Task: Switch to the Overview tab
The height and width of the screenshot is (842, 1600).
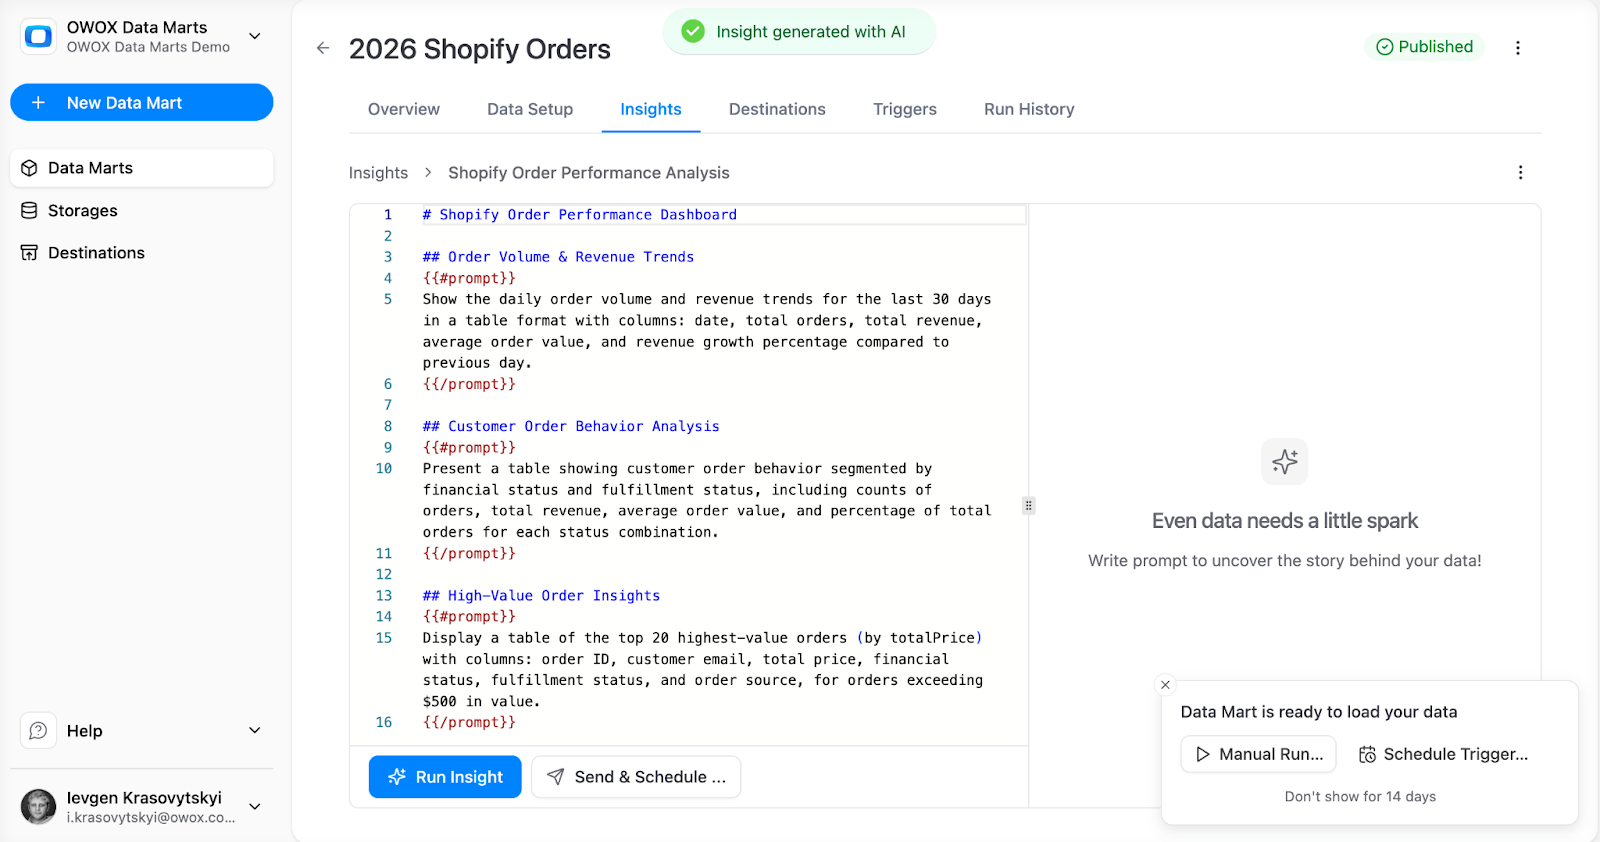Action: pyautogui.click(x=403, y=109)
